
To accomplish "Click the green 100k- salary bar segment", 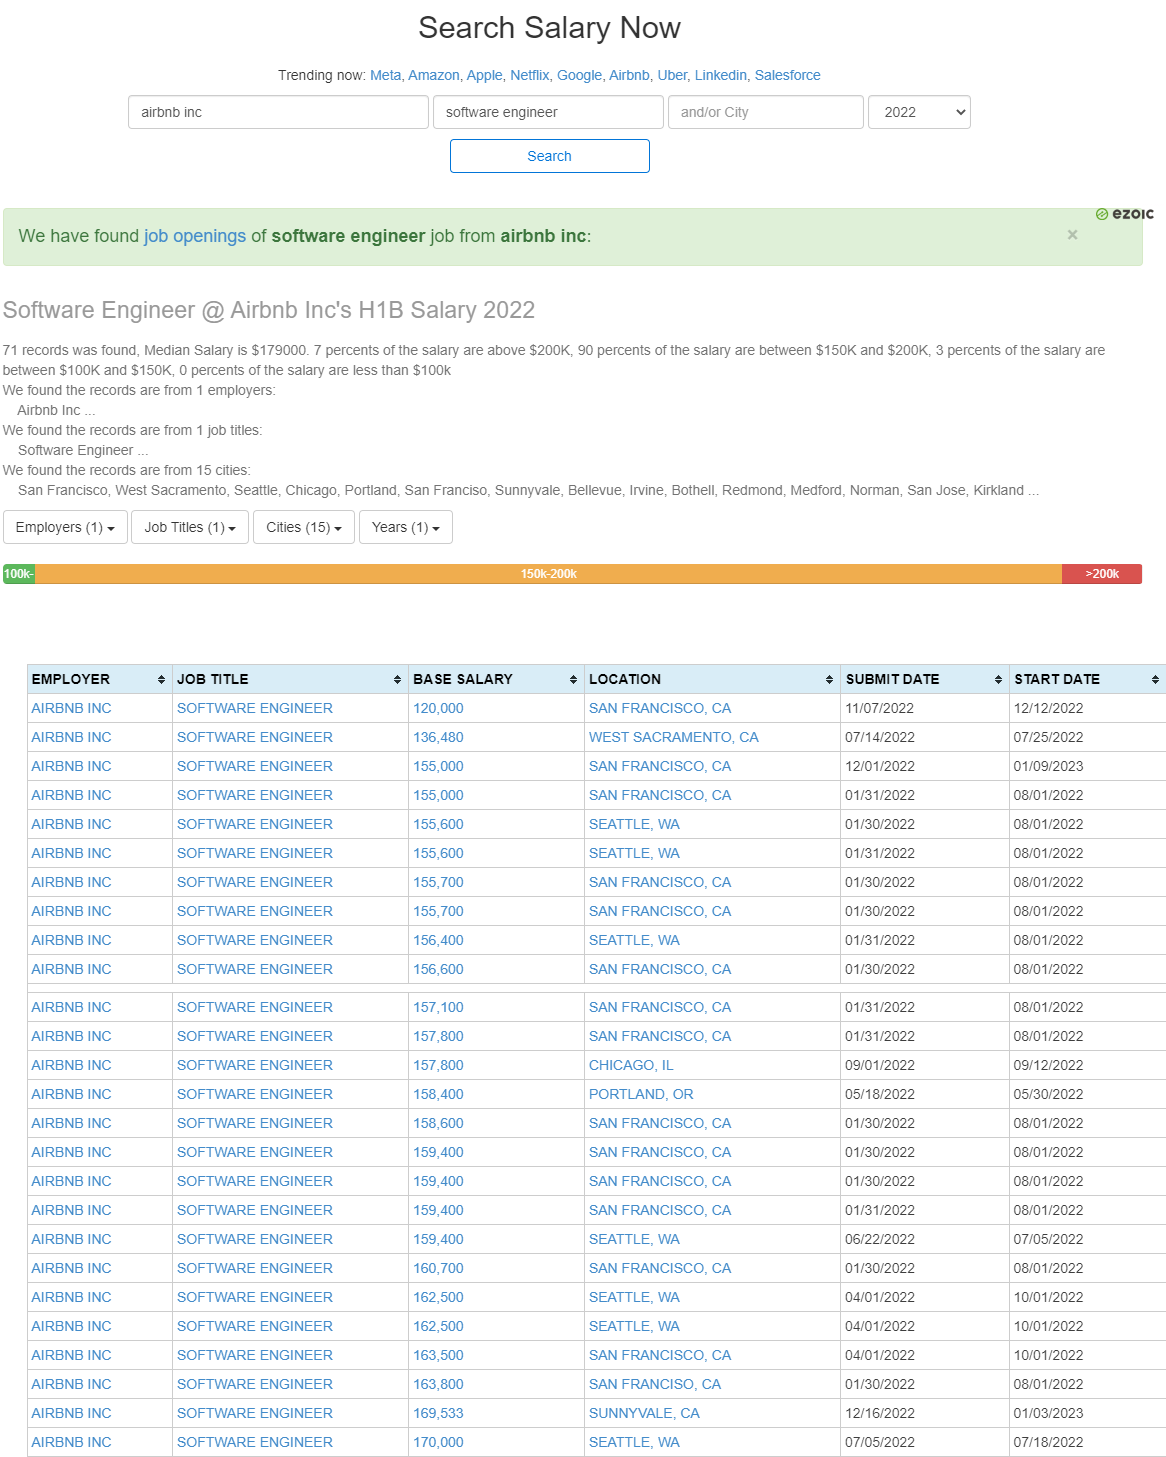I will (x=19, y=574).
